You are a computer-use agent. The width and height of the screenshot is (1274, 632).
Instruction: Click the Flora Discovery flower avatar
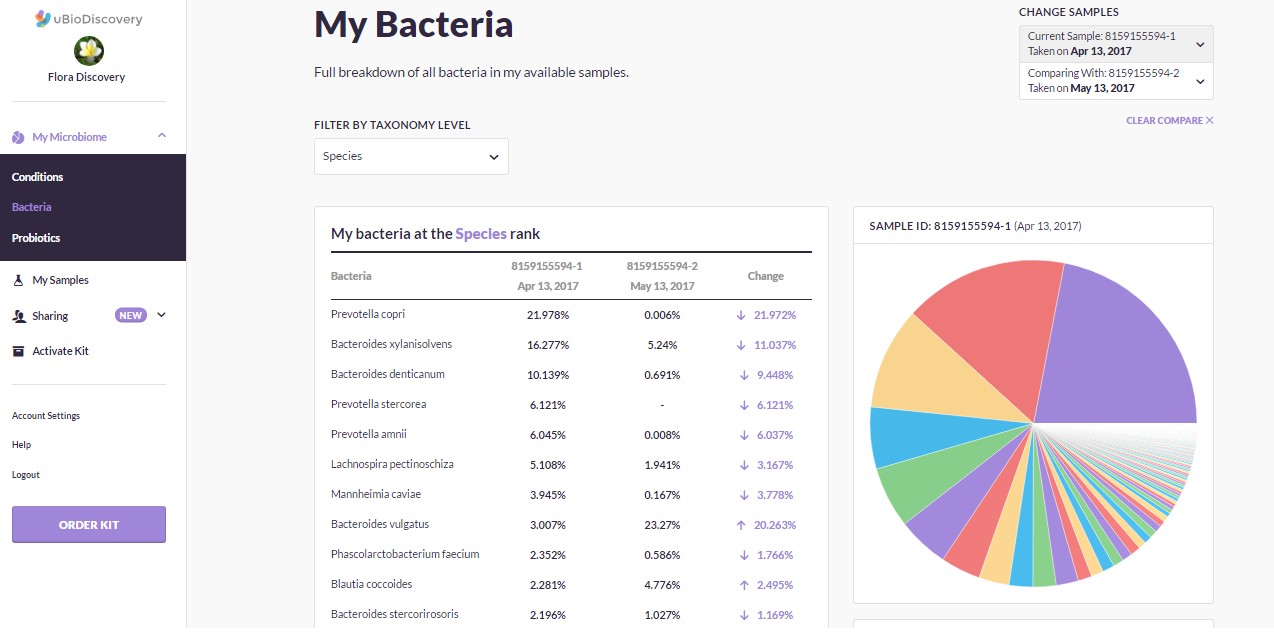point(89,51)
